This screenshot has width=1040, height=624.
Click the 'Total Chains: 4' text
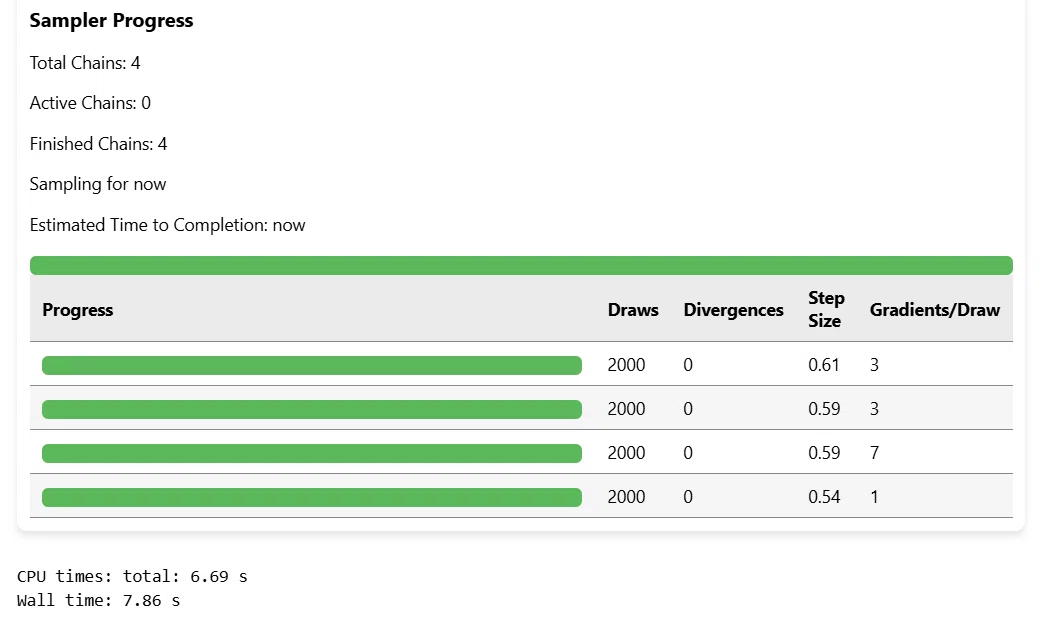[85, 63]
